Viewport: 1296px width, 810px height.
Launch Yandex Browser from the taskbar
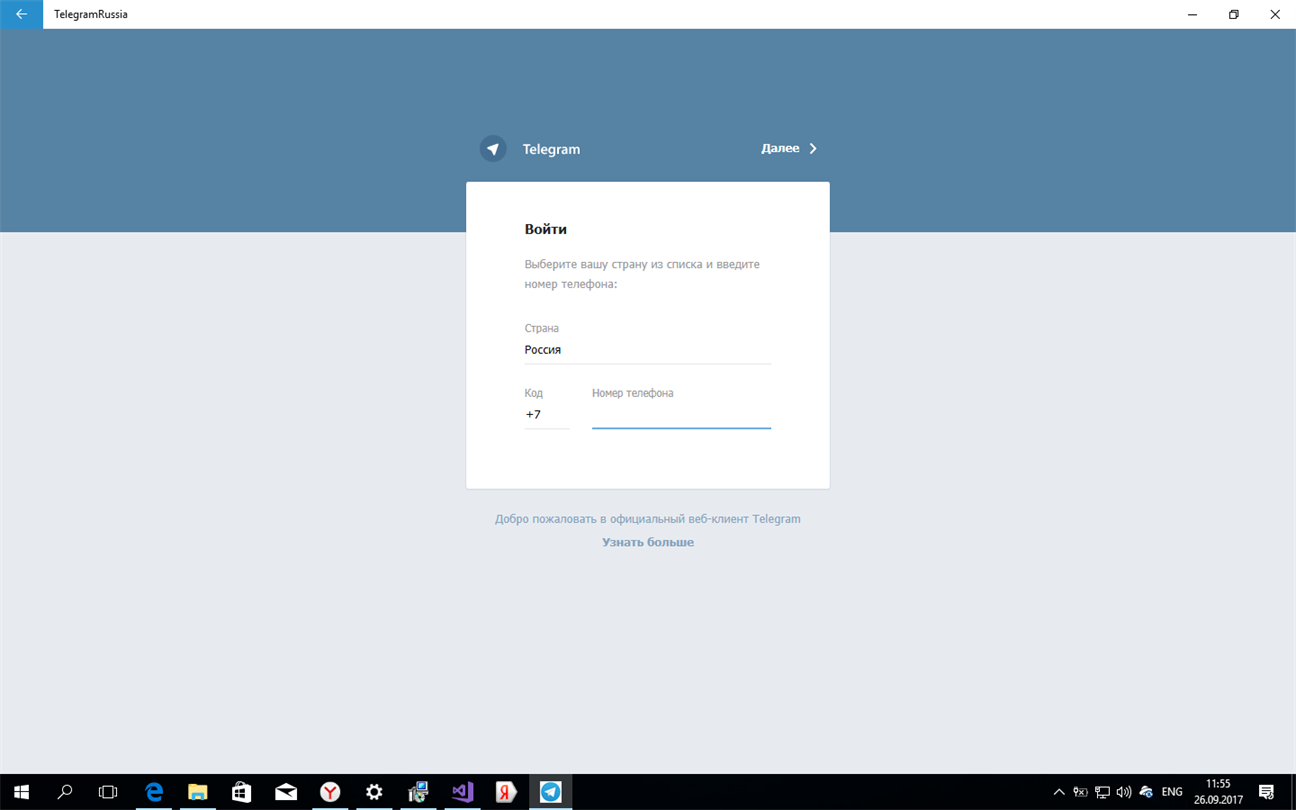330,792
